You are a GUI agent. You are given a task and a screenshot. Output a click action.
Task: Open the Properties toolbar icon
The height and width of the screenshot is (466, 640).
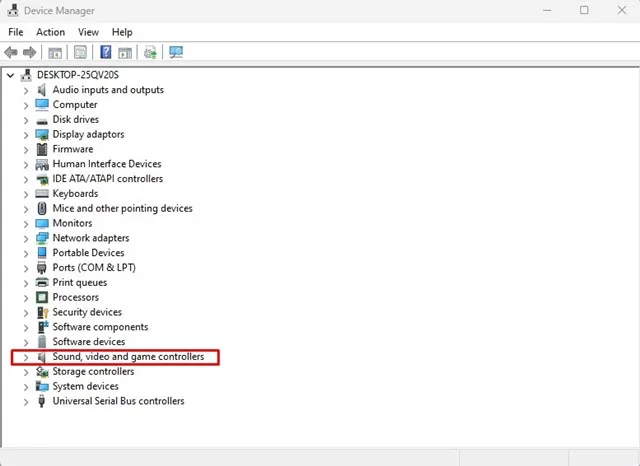click(x=80, y=52)
